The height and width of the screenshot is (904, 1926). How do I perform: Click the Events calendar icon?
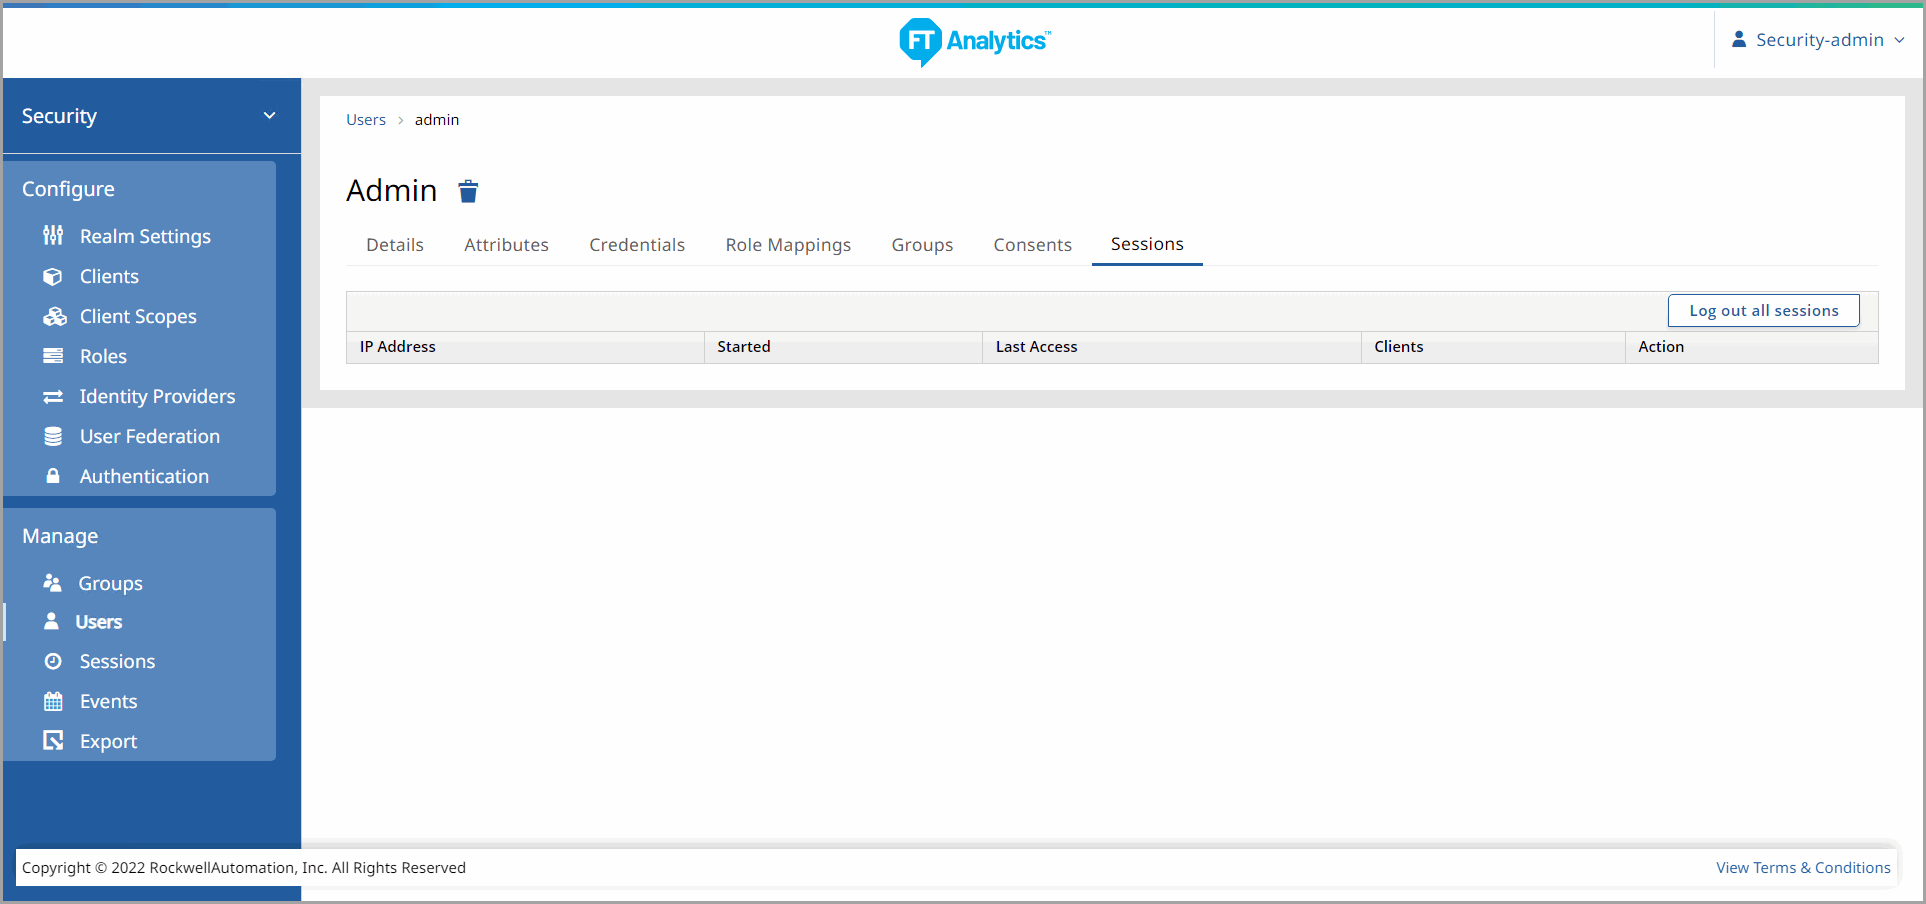click(53, 701)
